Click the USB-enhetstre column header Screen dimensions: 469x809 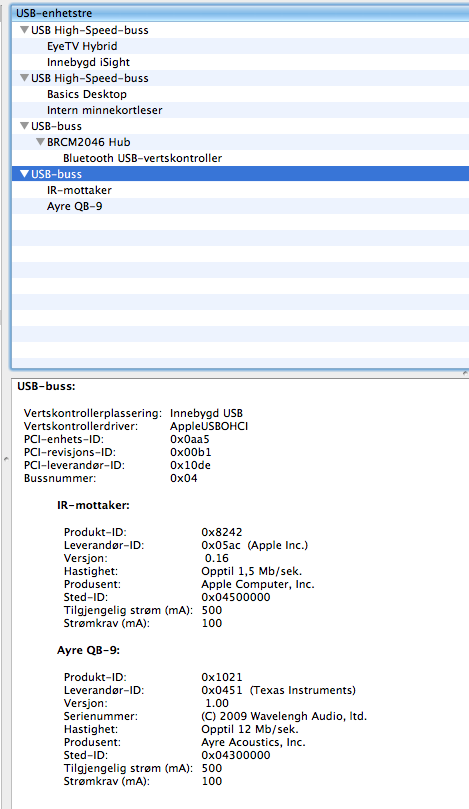(x=240, y=13)
